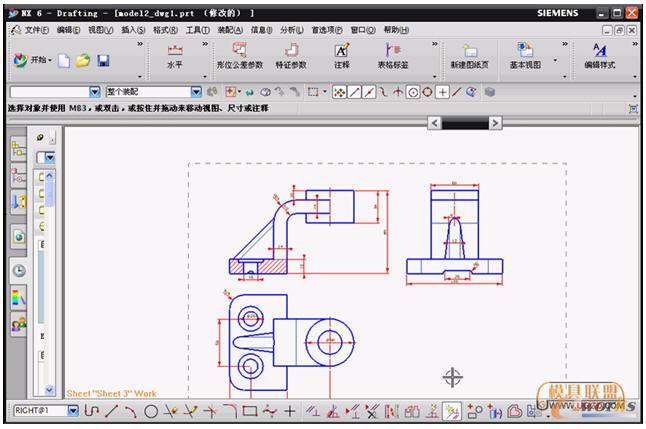Expand the 整个装配 selection scope dropdown
The image size is (646, 429).
pyautogui.click(x=196, y=92)
